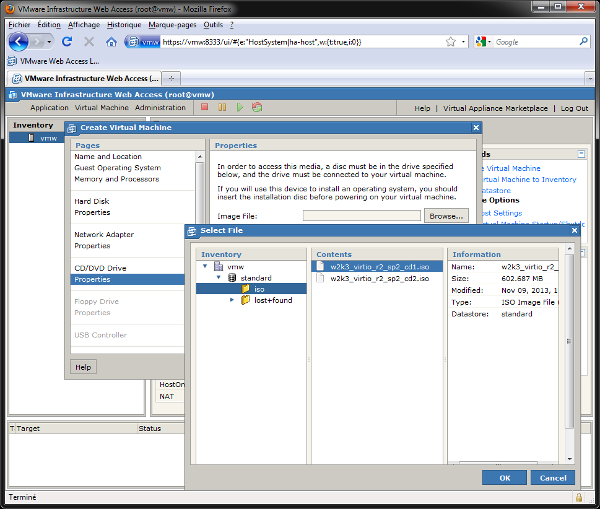Image resolution: width=600 pixels, height=509 pixels.
Task: Click the VMware Web Access bookmark
Action: pyautogui.click(x=54, y=61)
